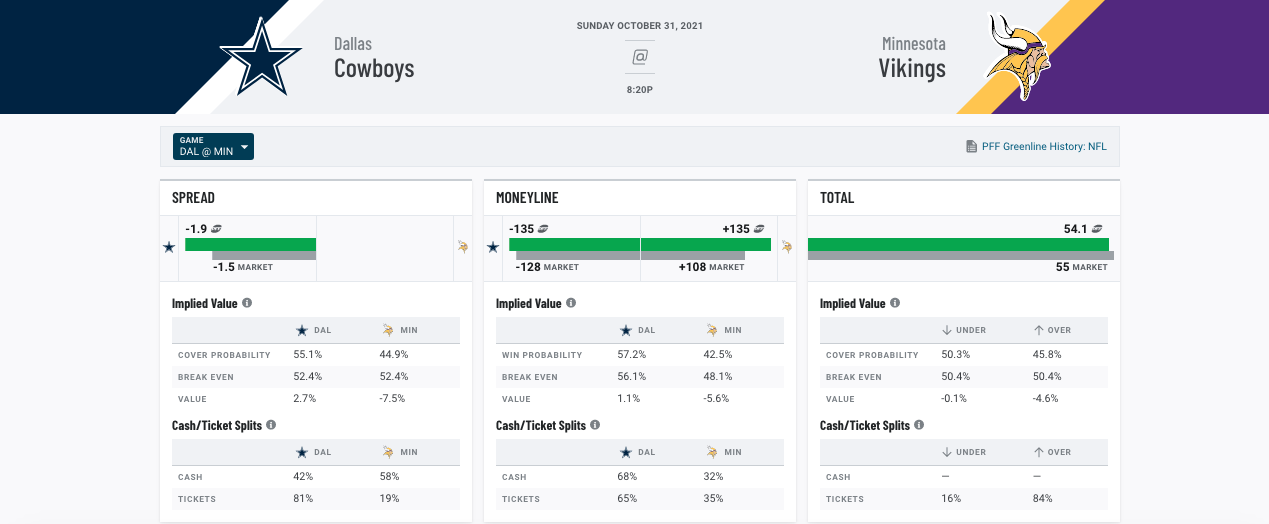Click the green +135 Vikings moneyline bar
Screen dimensions: 1269x524
[706, 244]
